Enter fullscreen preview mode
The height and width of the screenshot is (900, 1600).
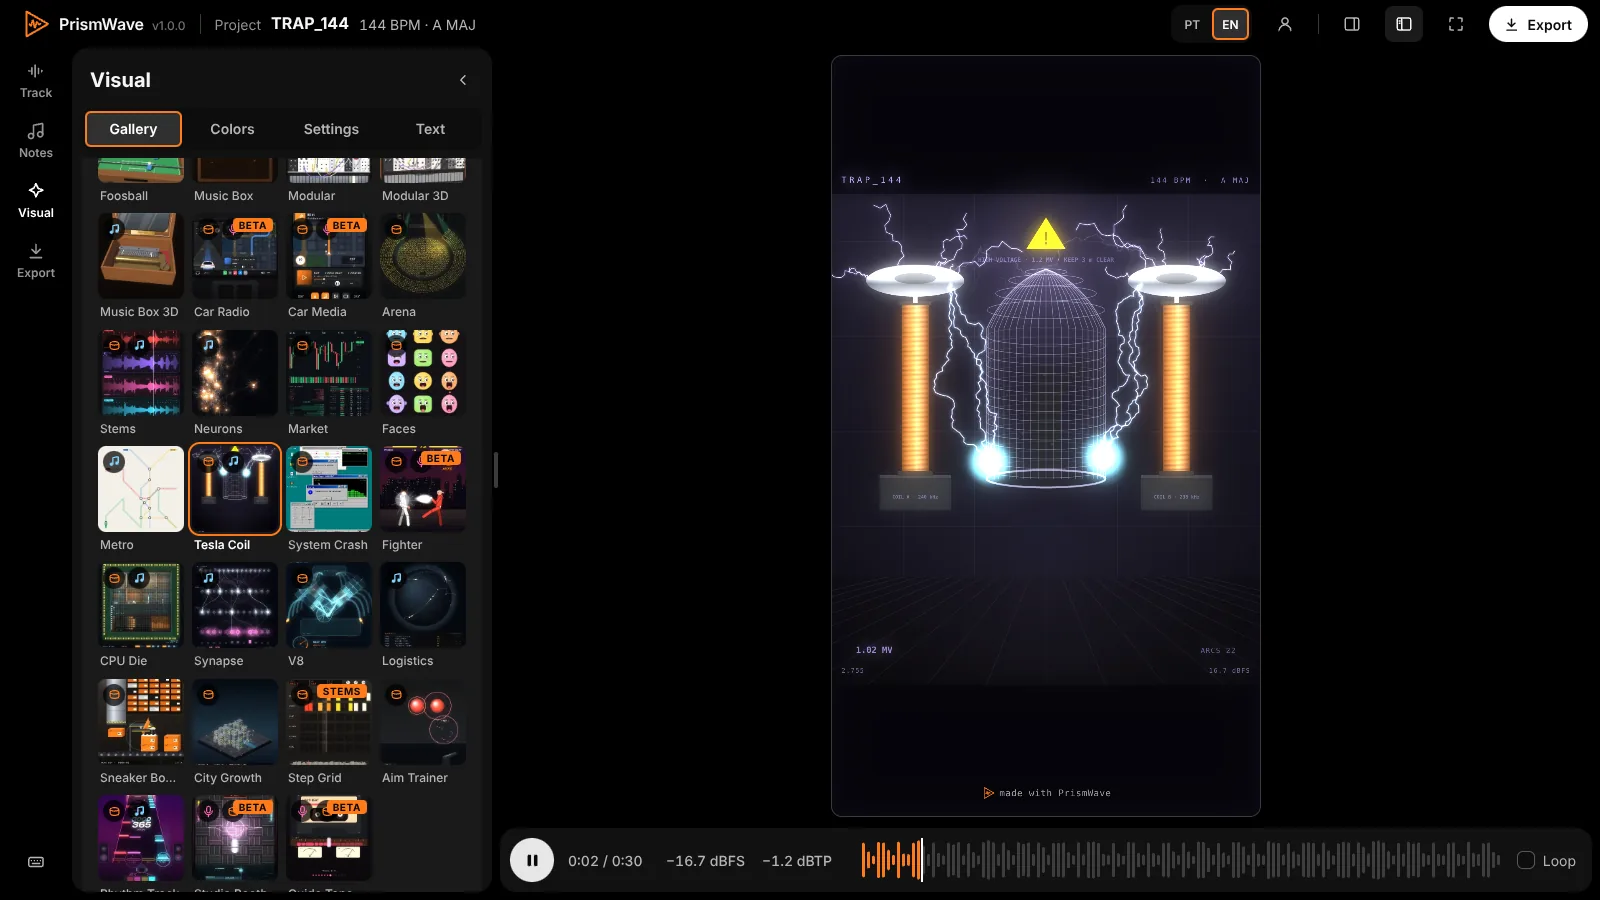1456,24
